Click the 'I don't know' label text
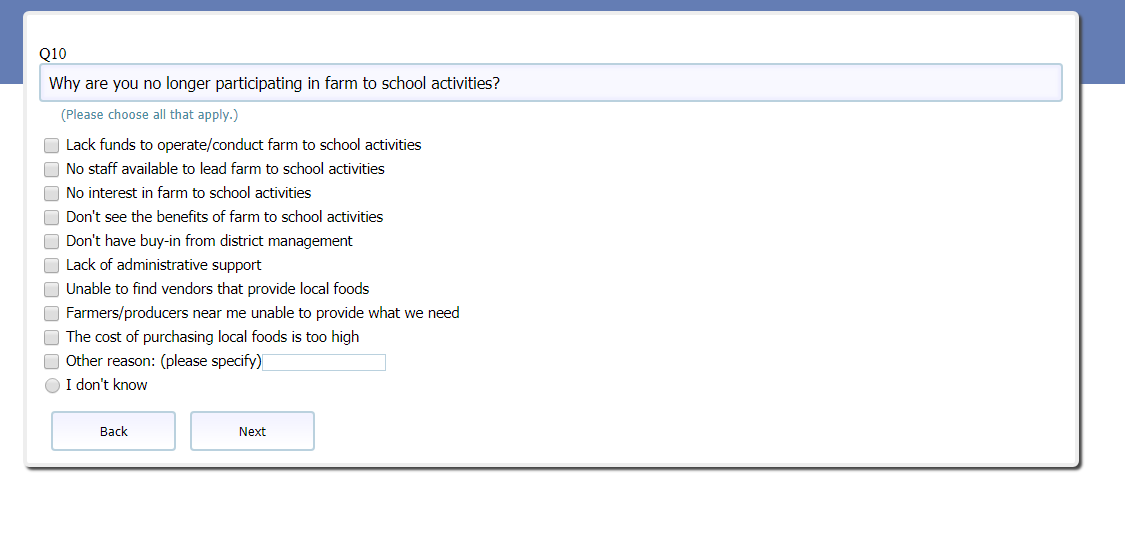Viewport: 1125px width, 553px height. [x=106, y=385]
